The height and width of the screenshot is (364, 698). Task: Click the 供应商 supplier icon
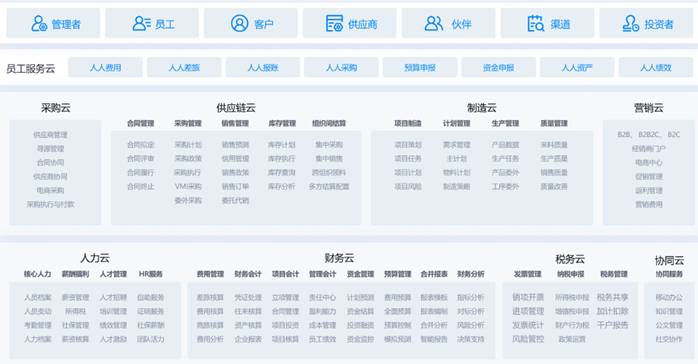click(334, 23)
